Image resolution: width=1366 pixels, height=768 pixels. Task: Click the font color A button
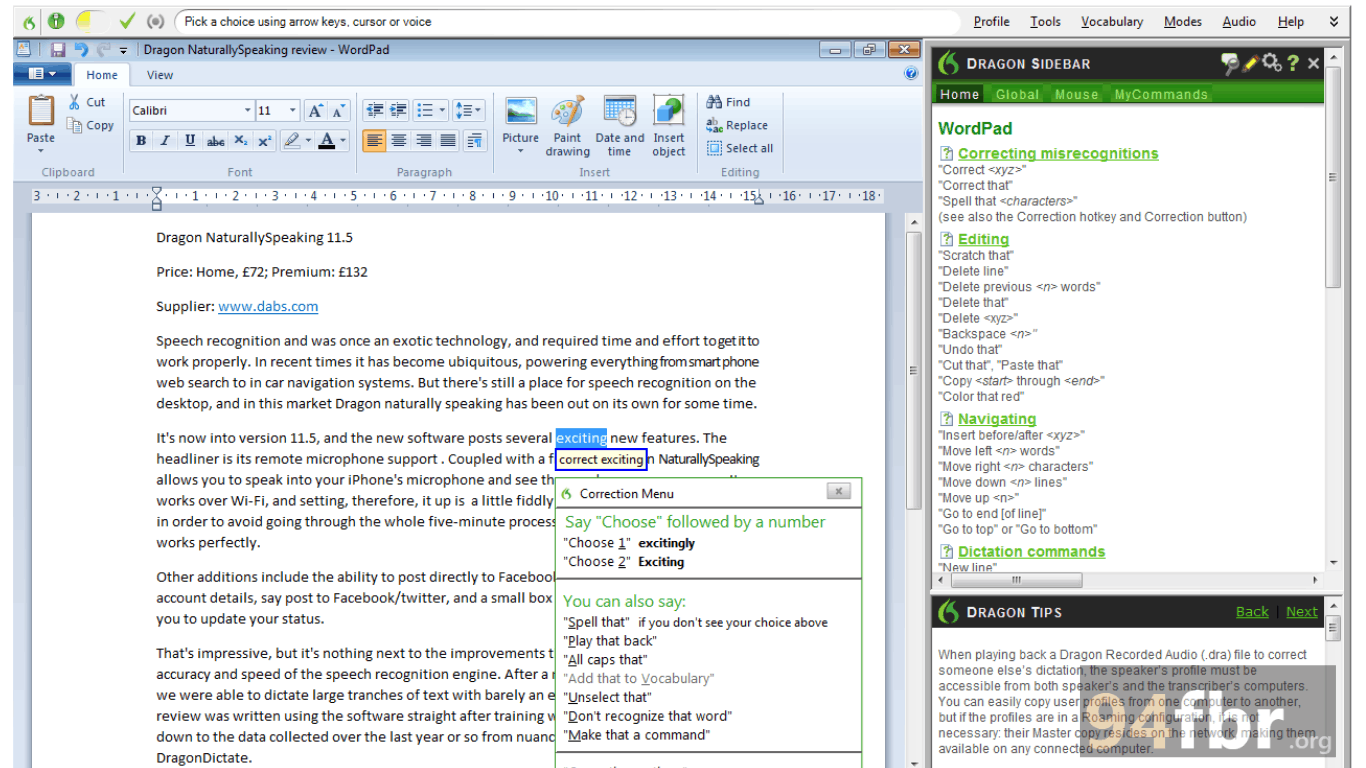click(326, 141)
